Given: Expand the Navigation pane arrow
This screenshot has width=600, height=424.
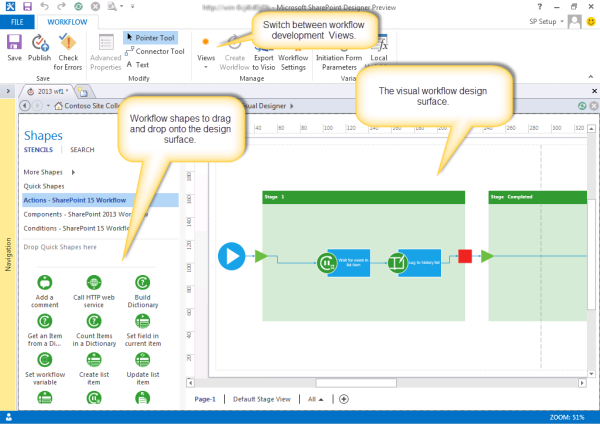Looking at the screenshot, I should [8, 91].
